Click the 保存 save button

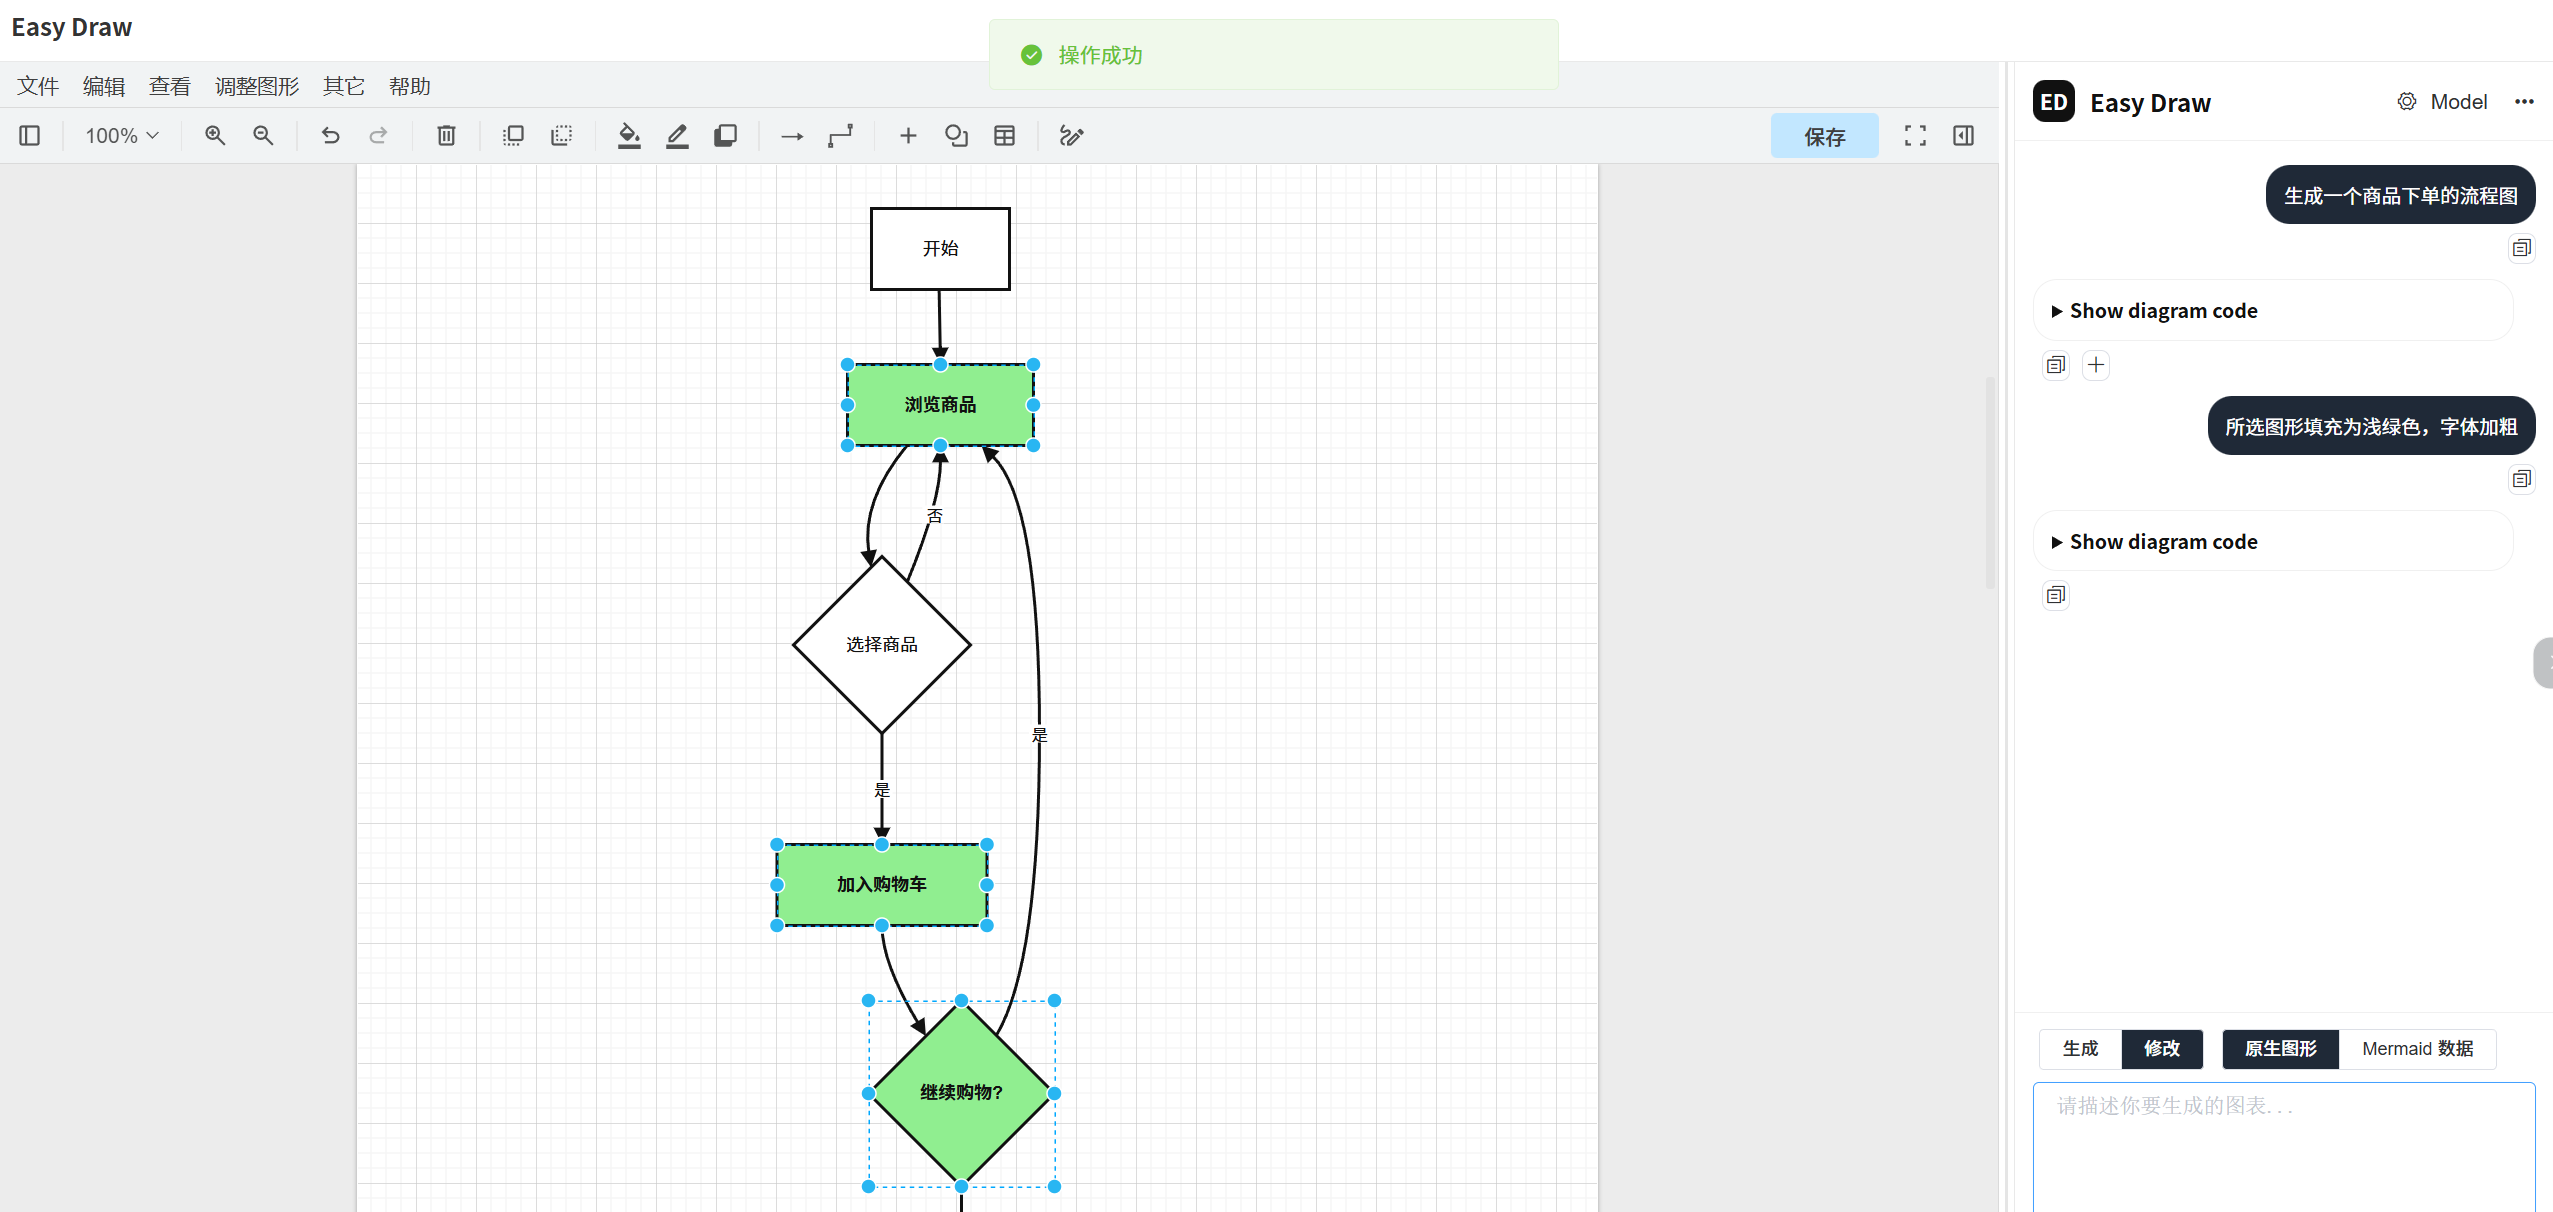1823,136
